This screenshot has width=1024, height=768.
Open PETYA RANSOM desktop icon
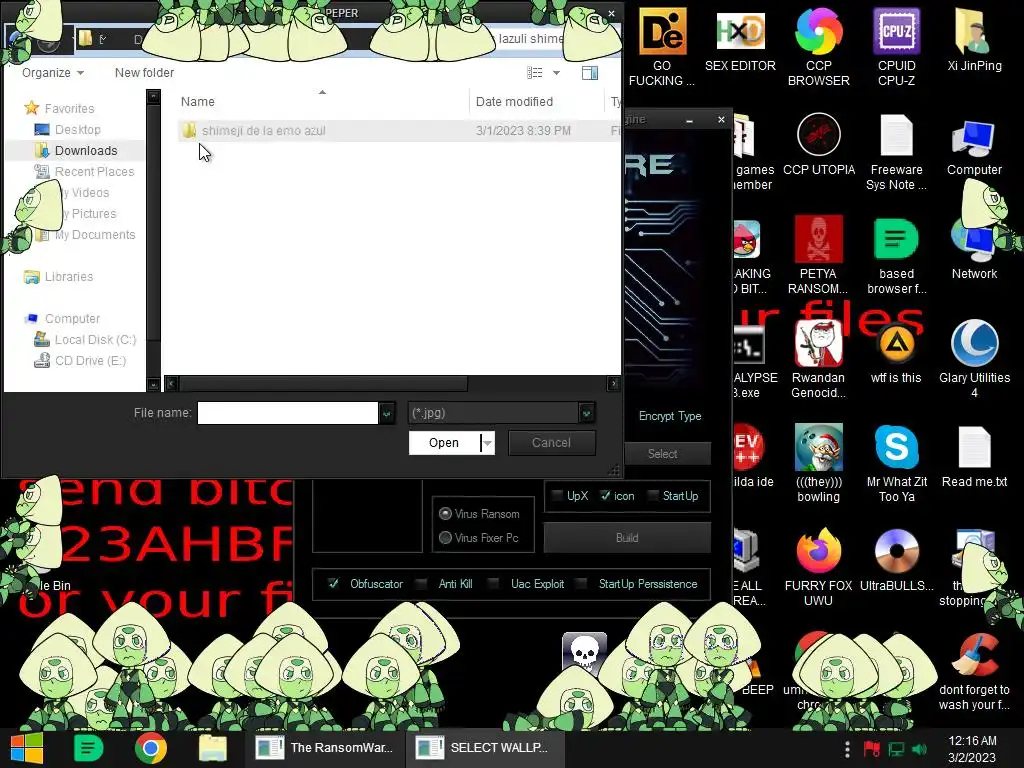pos(818,255)
